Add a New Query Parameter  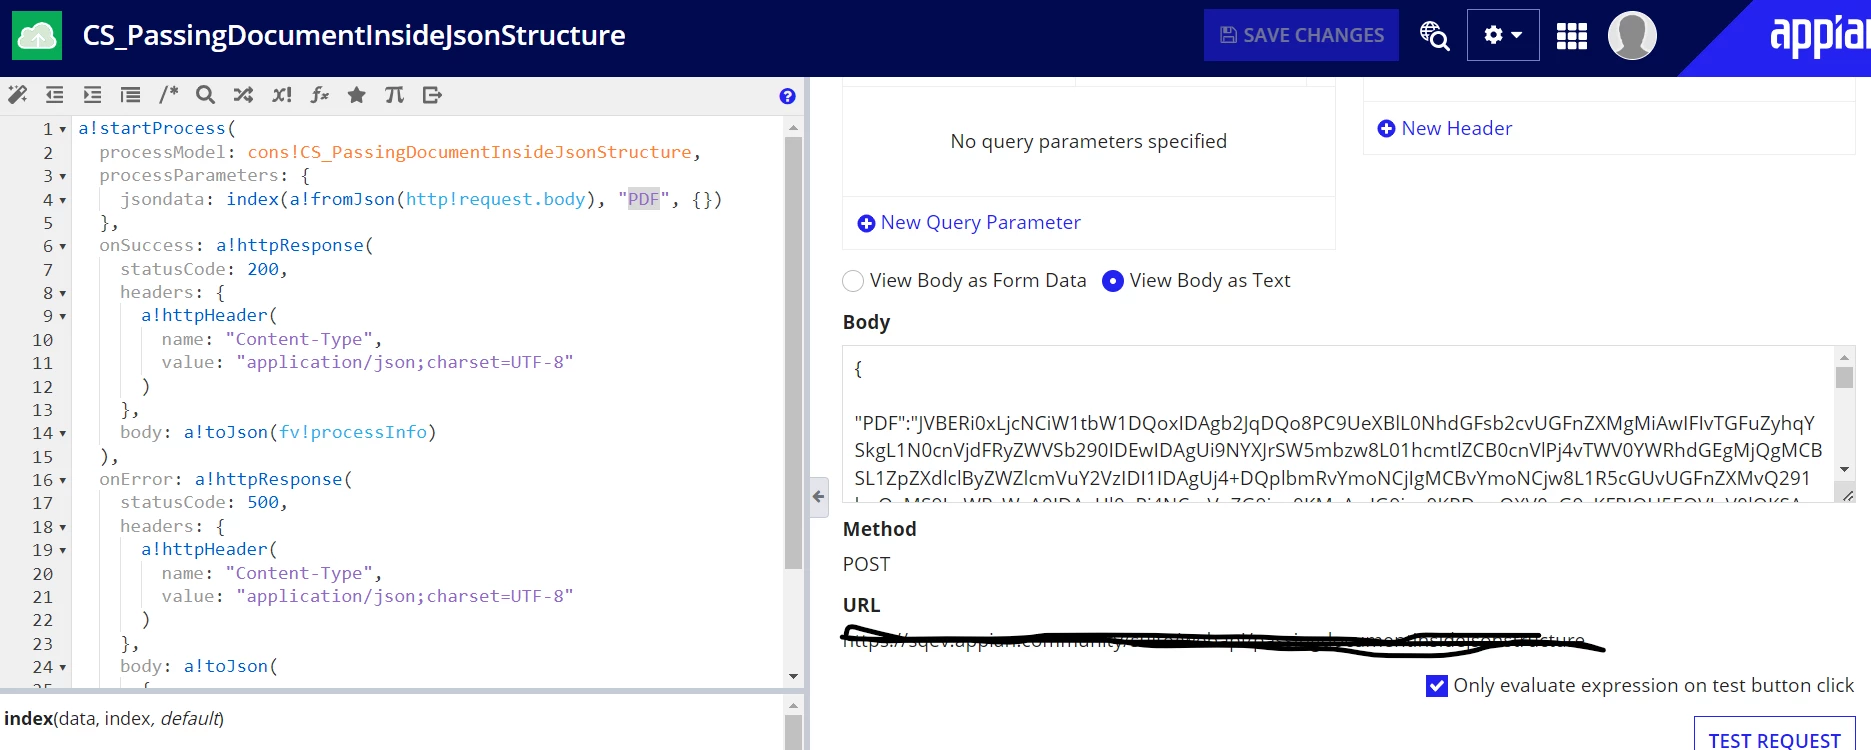[969, 223]
